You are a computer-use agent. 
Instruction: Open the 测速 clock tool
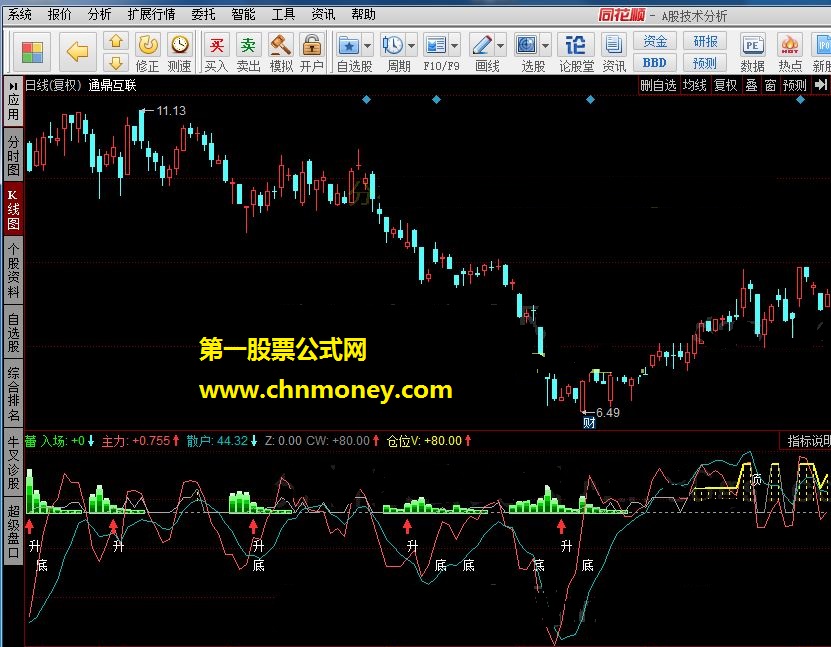[180, 52]
